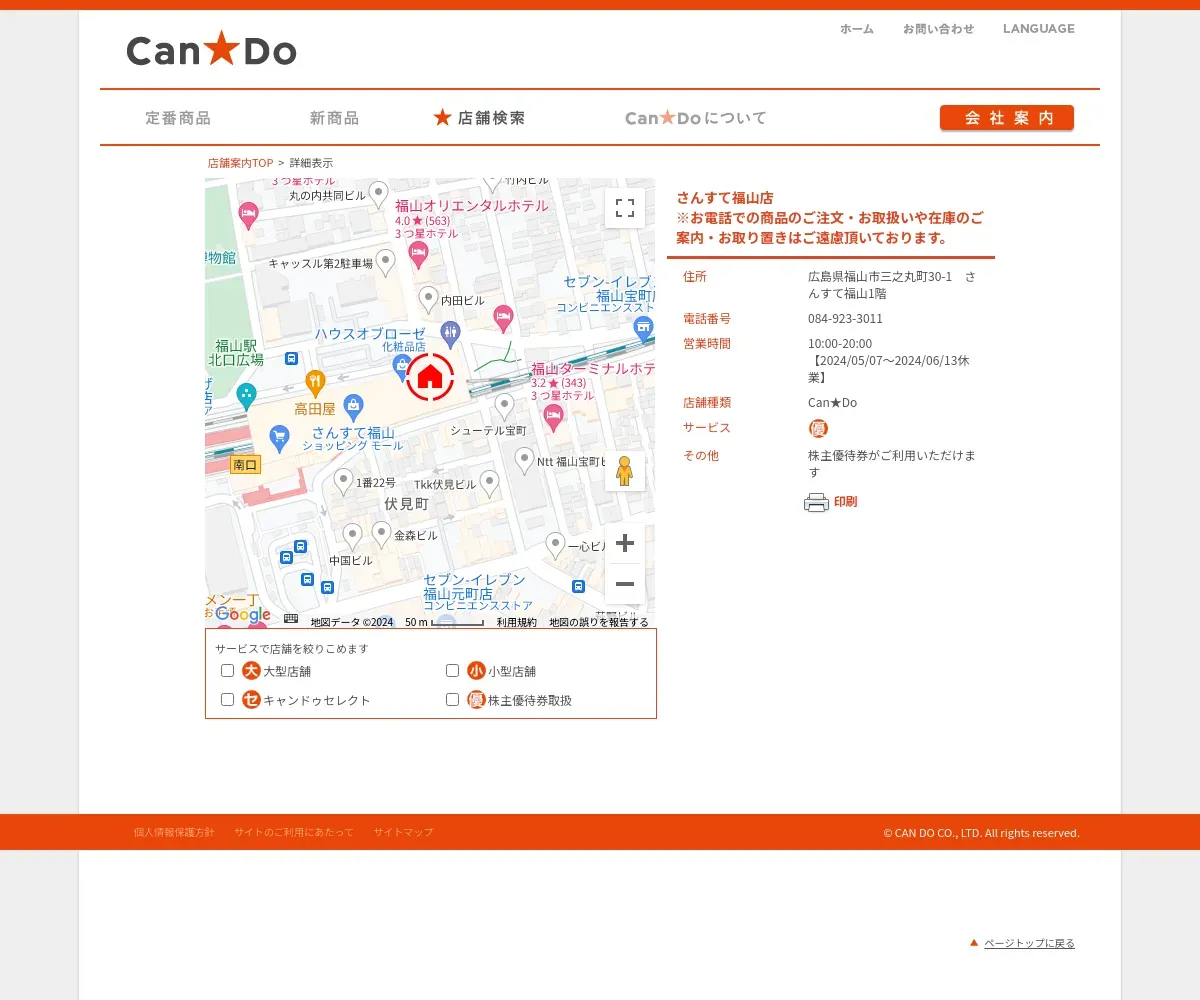Open the 新商品 menu
Viewport: 1200px width, 1000px height.
(x=334, y=118)
